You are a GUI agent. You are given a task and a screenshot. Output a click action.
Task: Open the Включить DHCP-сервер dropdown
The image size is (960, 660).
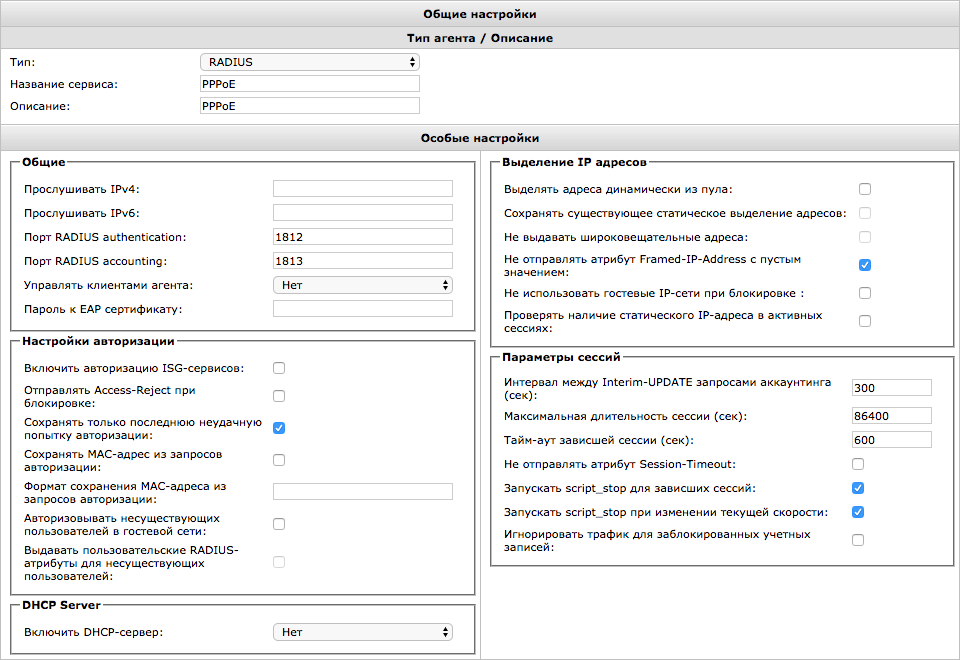point(363,632)
